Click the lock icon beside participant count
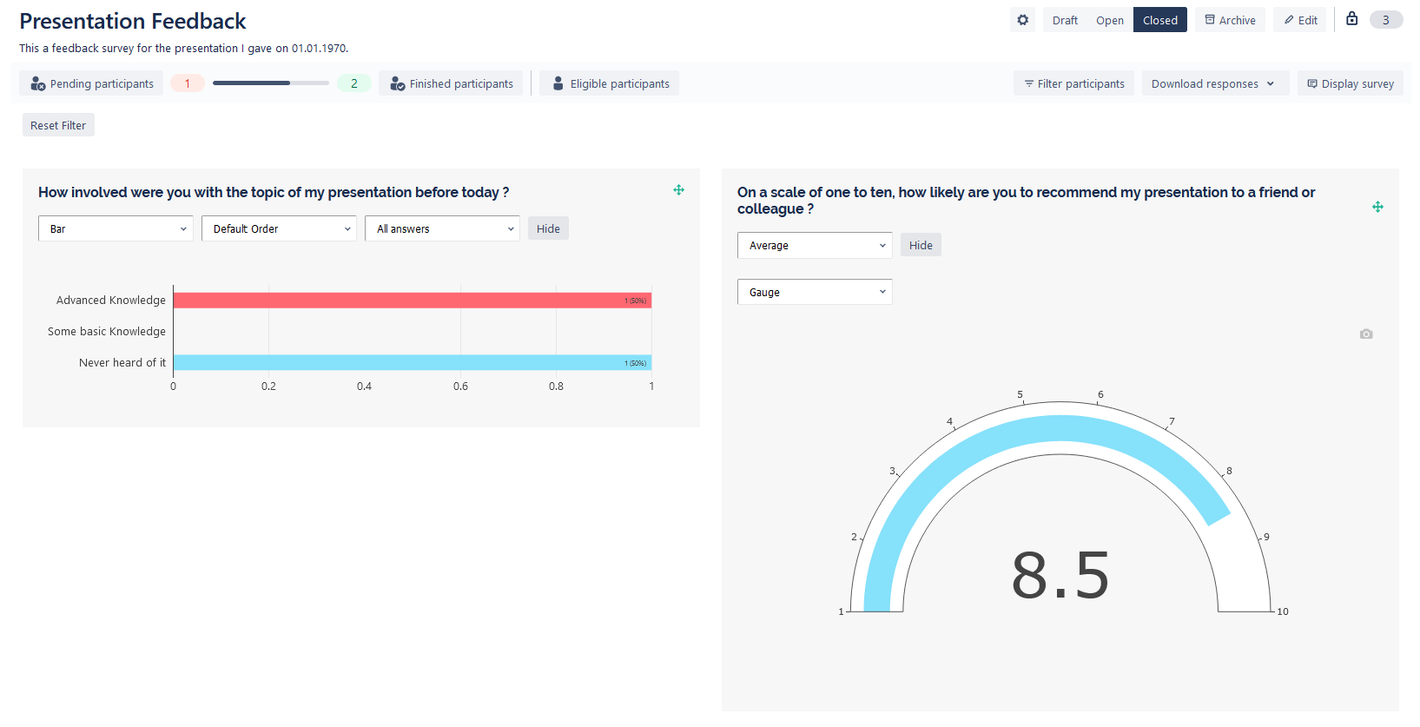Viewport: 1420px width, 727px height. [x=1352, y=19]
